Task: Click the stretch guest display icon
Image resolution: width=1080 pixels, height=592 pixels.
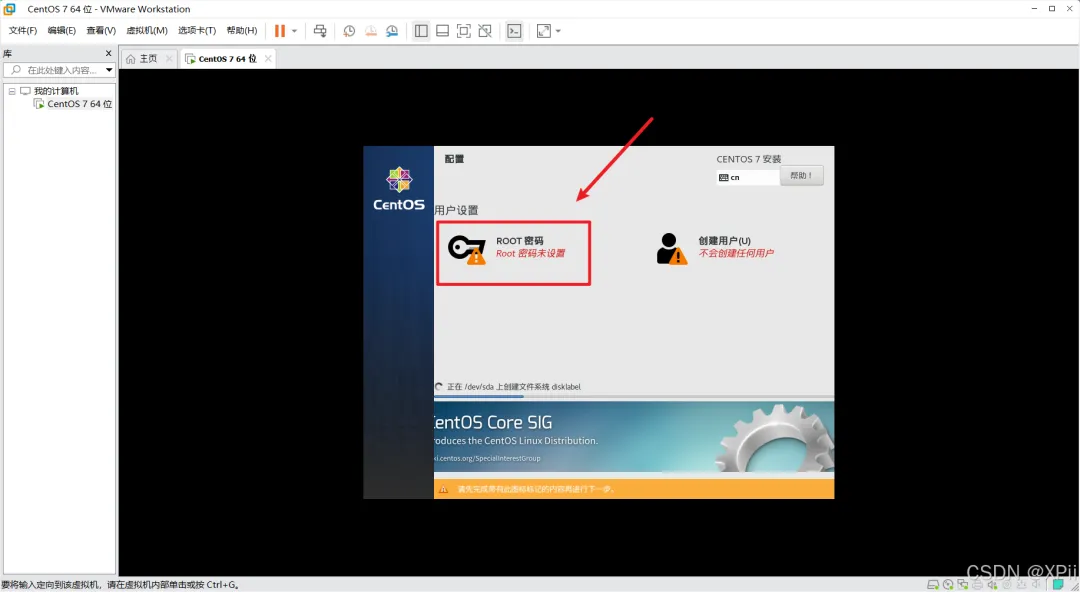Action: (543, 31)
